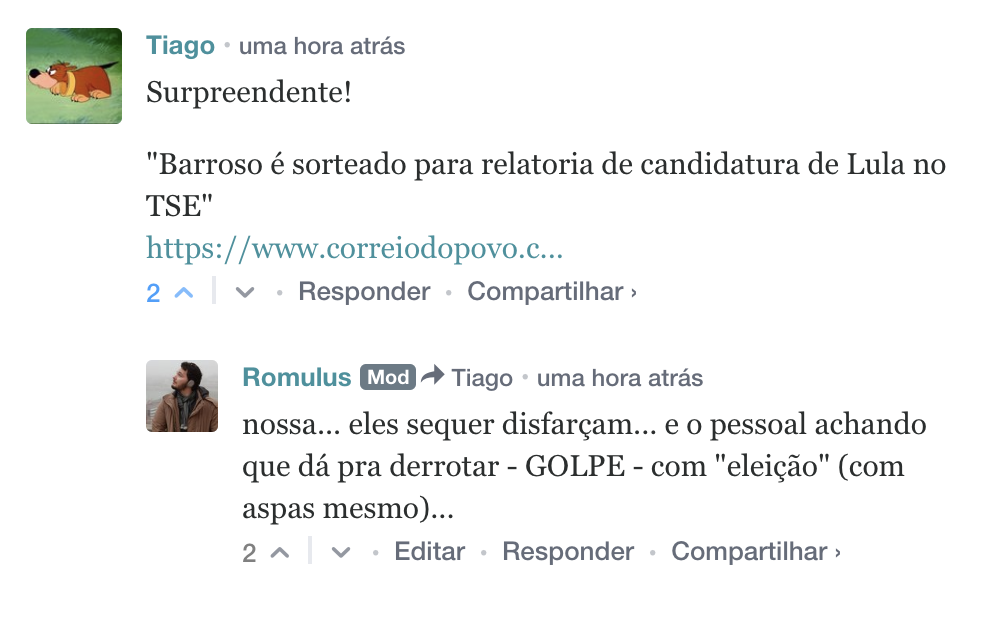Click Romulus's profile photo avatar
This screenshot has height=624, width=986.
point(182,396)
